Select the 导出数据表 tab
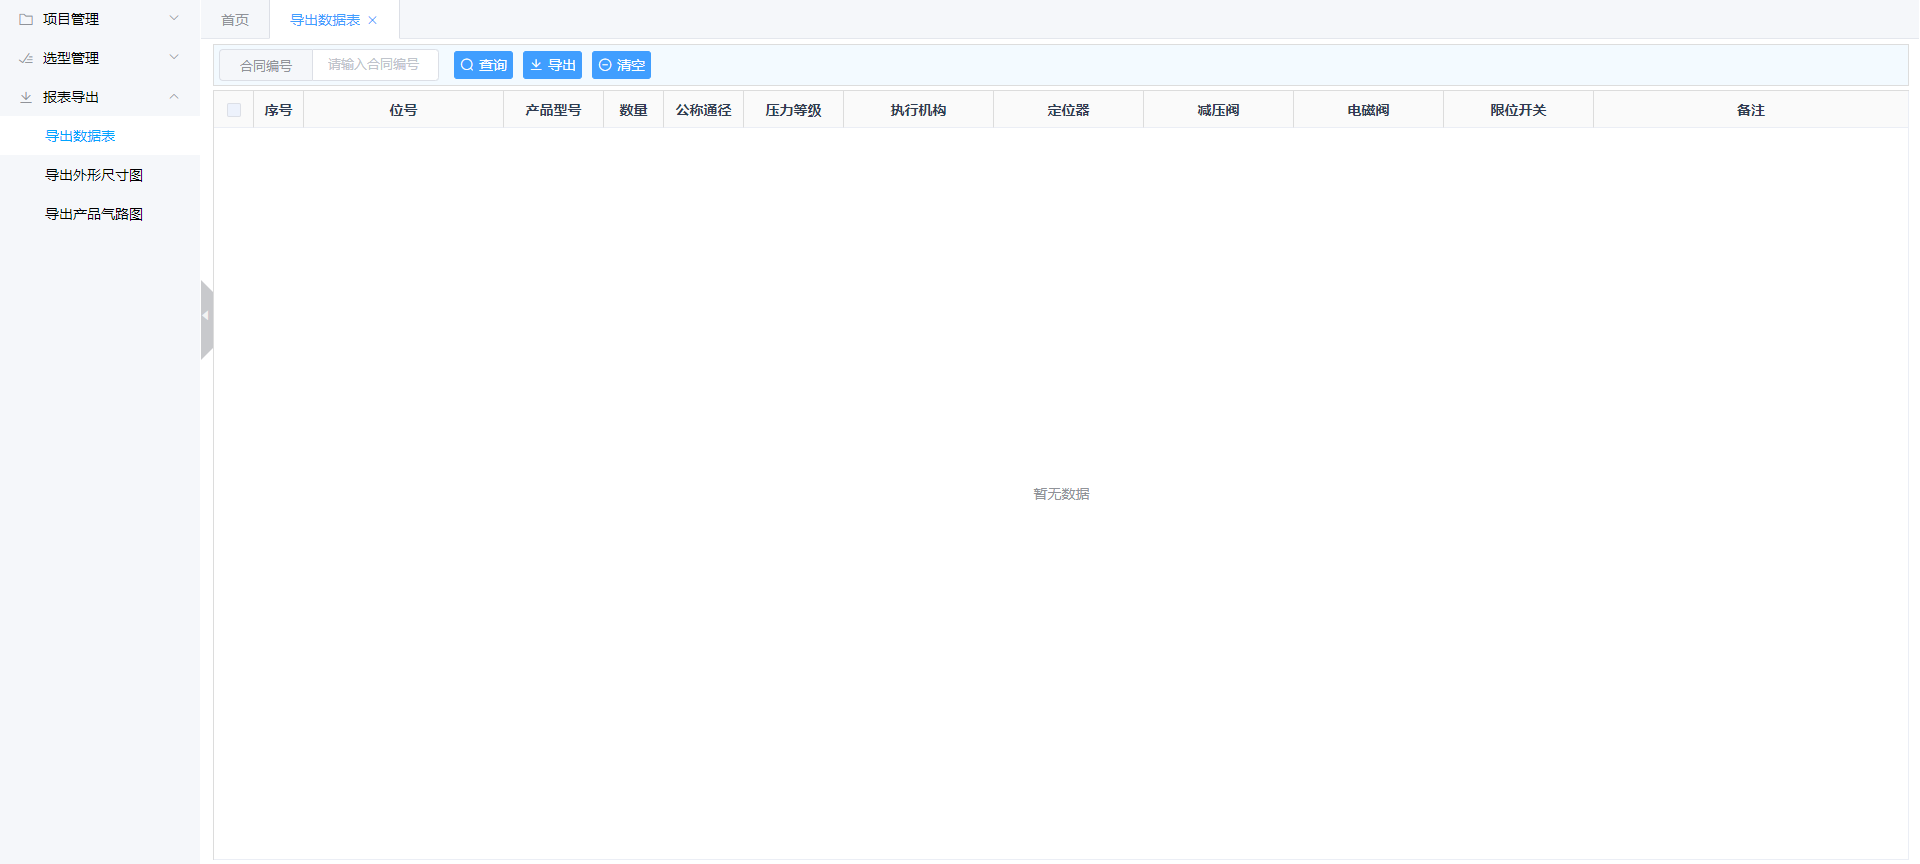Viewport: 1920px width, 864px height. pyautogui.click(x=324, y=20)
